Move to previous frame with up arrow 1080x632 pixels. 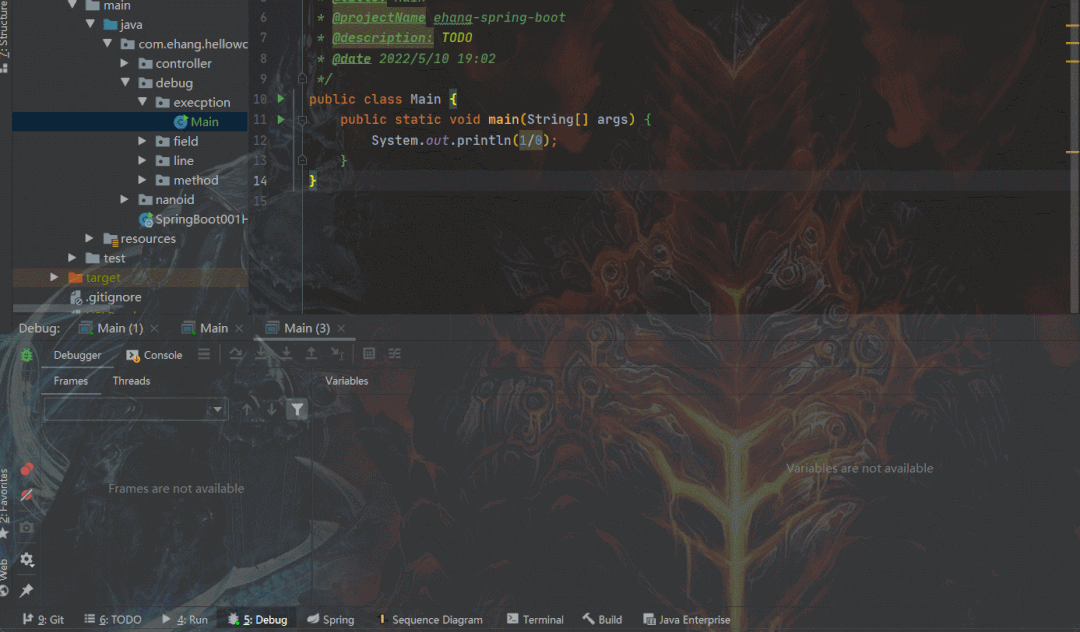(247, 410)
